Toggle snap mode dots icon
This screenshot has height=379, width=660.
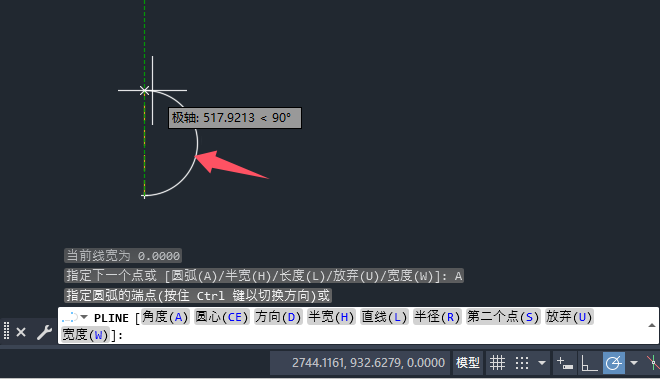click(522, 363)
